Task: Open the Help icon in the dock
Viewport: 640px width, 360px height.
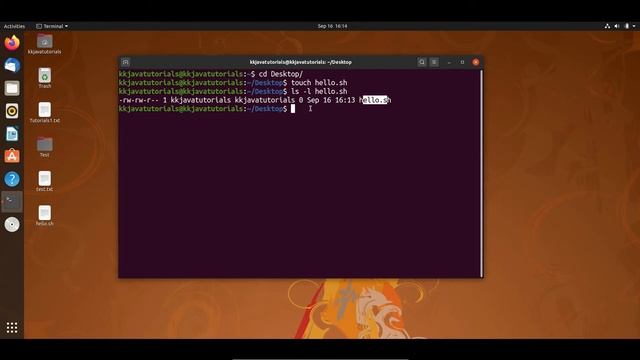Action: [12, 179]
